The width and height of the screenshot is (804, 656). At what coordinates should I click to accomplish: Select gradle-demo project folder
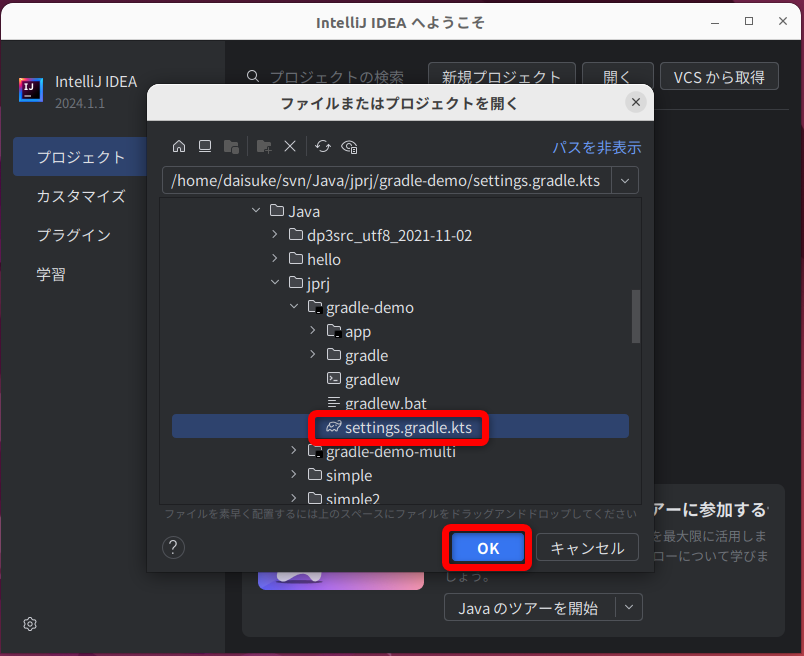[x=400, y=307]
